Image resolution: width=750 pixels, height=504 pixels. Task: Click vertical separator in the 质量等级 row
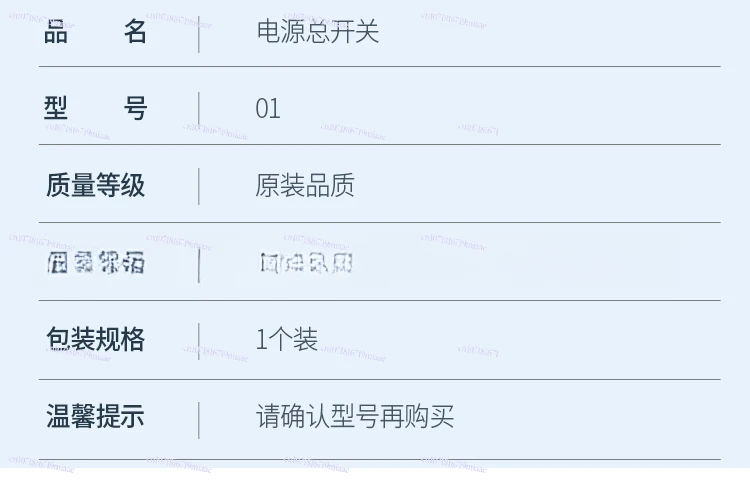tap(199, 186)
